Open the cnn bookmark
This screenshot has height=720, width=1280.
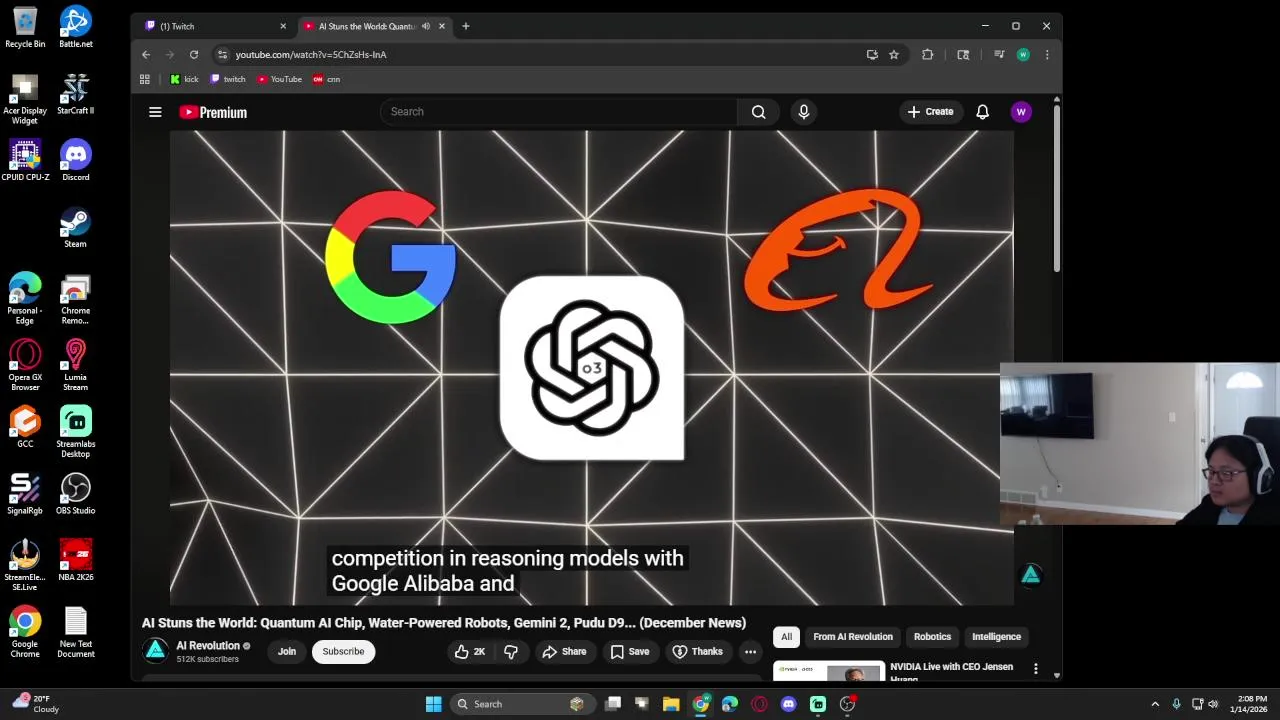[x=327, y=79]
